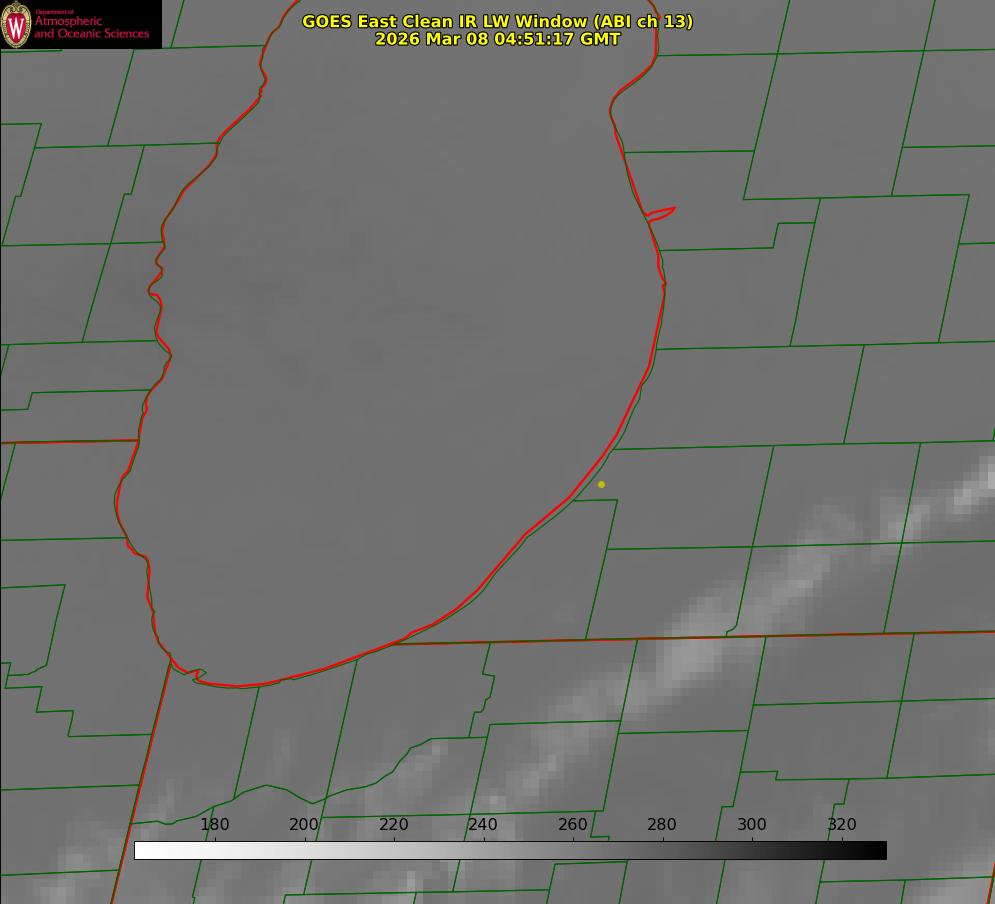Click the 300 colorbar tick label
This screenshot has width=995, height=904.
click(752, 824)
